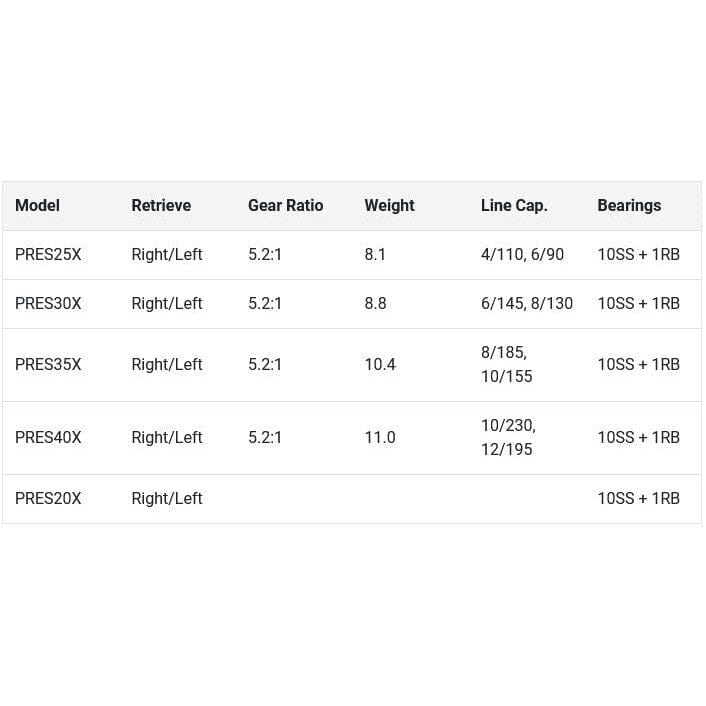Select the PRES30X model cell
The image size is (706, 706).
pyautogui.click(x=48, y=303)
